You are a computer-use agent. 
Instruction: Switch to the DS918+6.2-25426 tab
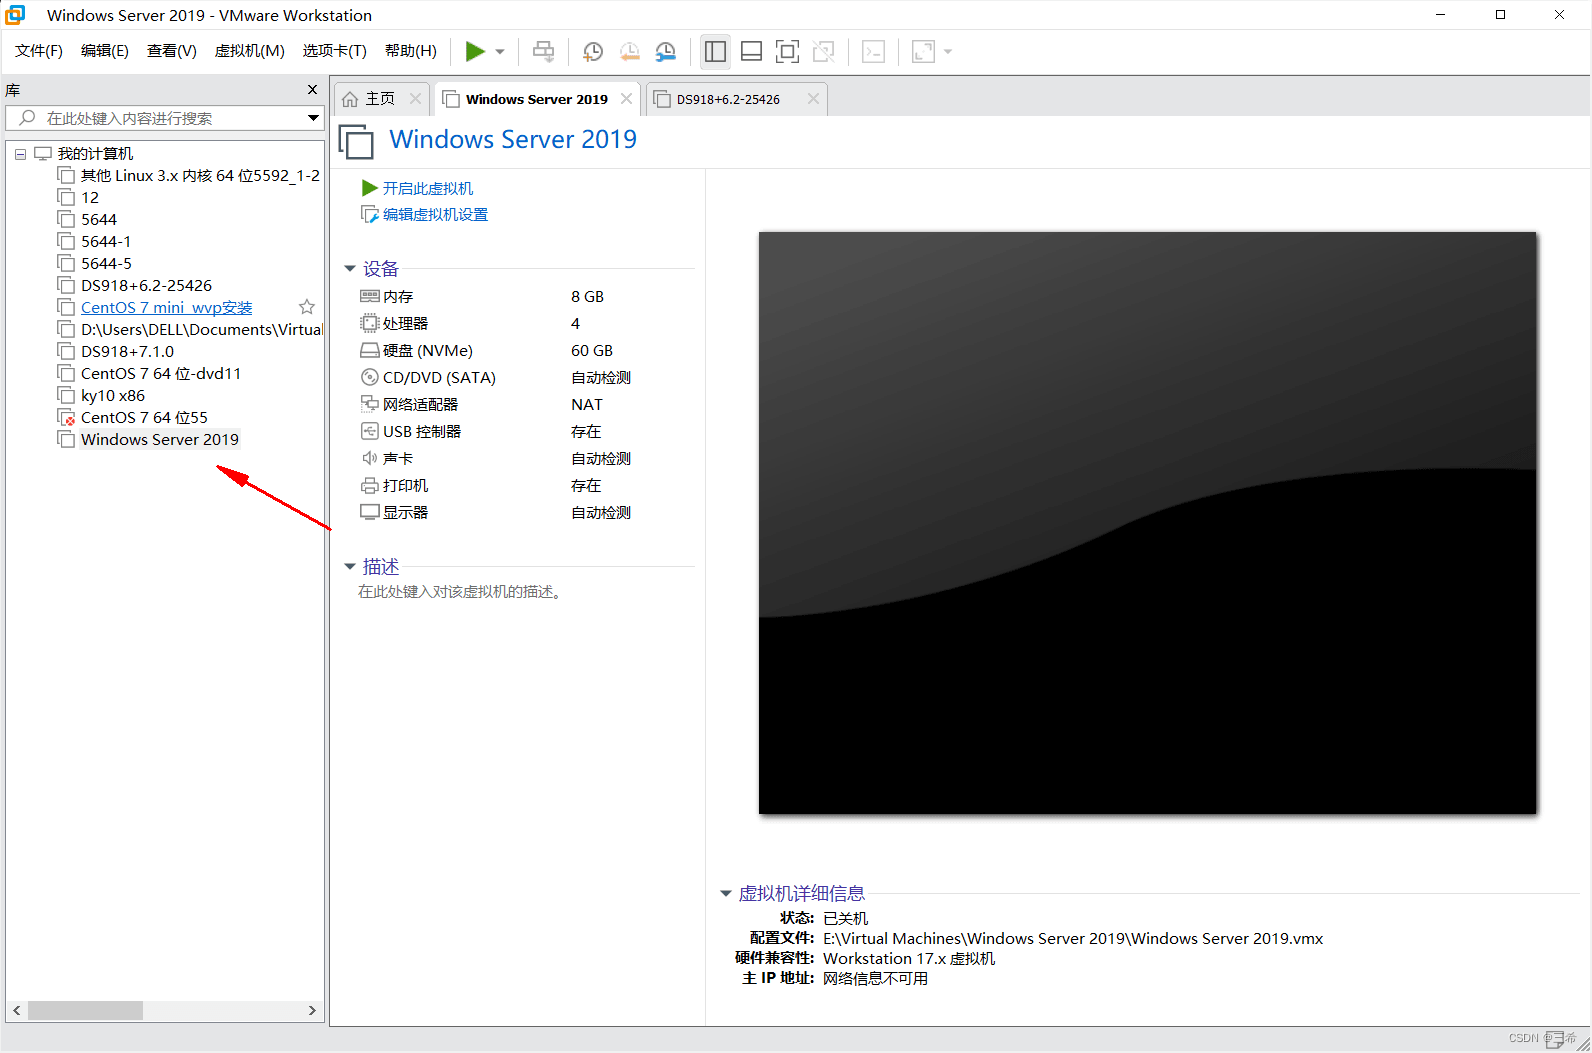[x=728, y=99]
